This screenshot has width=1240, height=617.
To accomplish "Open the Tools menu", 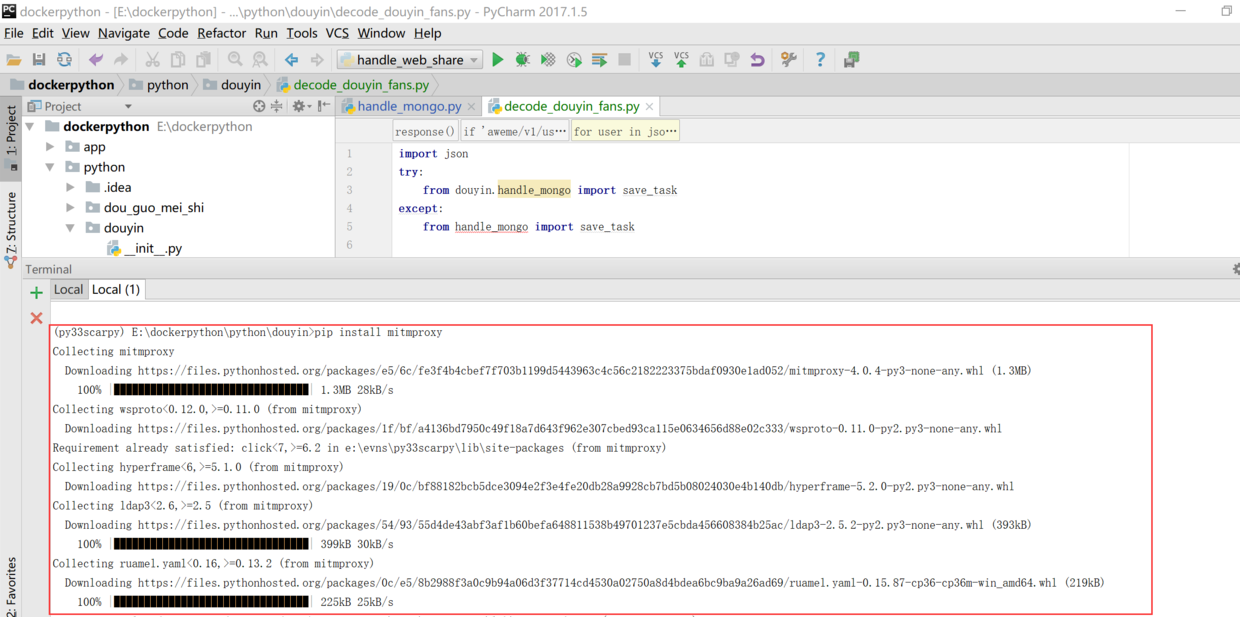I will coord(302,33).
